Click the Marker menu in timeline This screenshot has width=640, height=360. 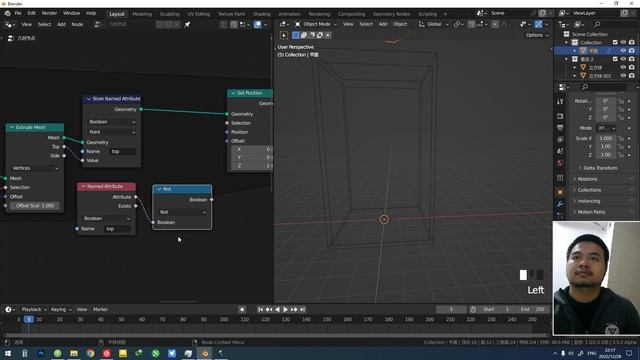(100, 309)
